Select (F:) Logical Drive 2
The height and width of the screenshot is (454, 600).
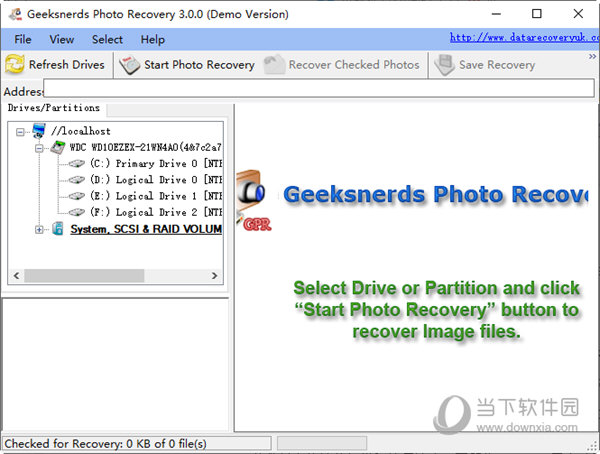click(x=156, y=212)
